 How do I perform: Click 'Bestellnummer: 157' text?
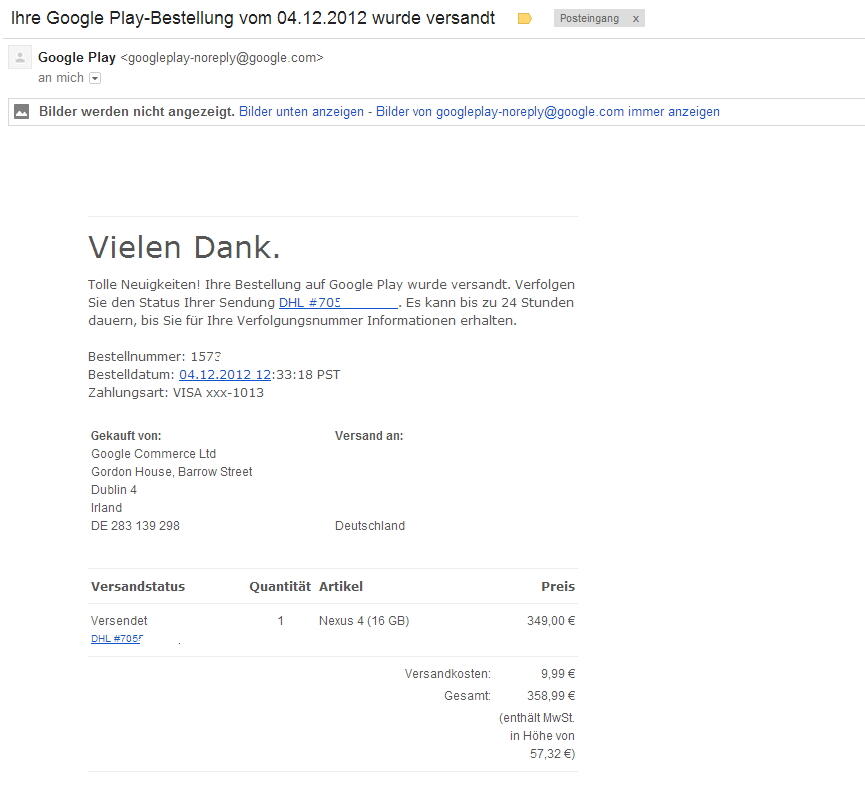point(154,356)
